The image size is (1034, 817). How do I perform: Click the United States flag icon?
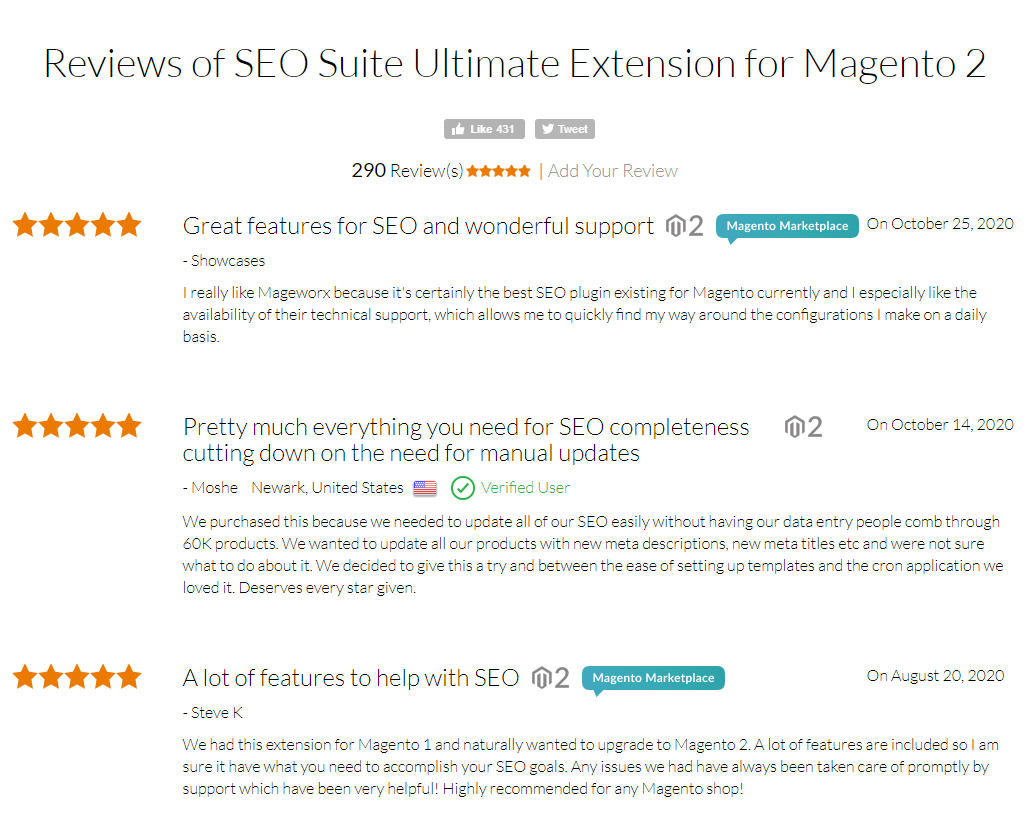424,487
